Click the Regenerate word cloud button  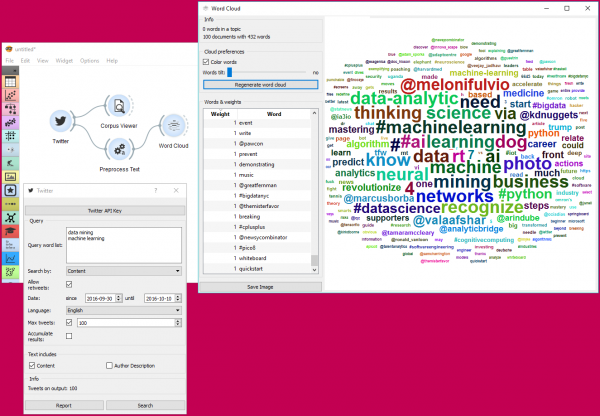260,85
